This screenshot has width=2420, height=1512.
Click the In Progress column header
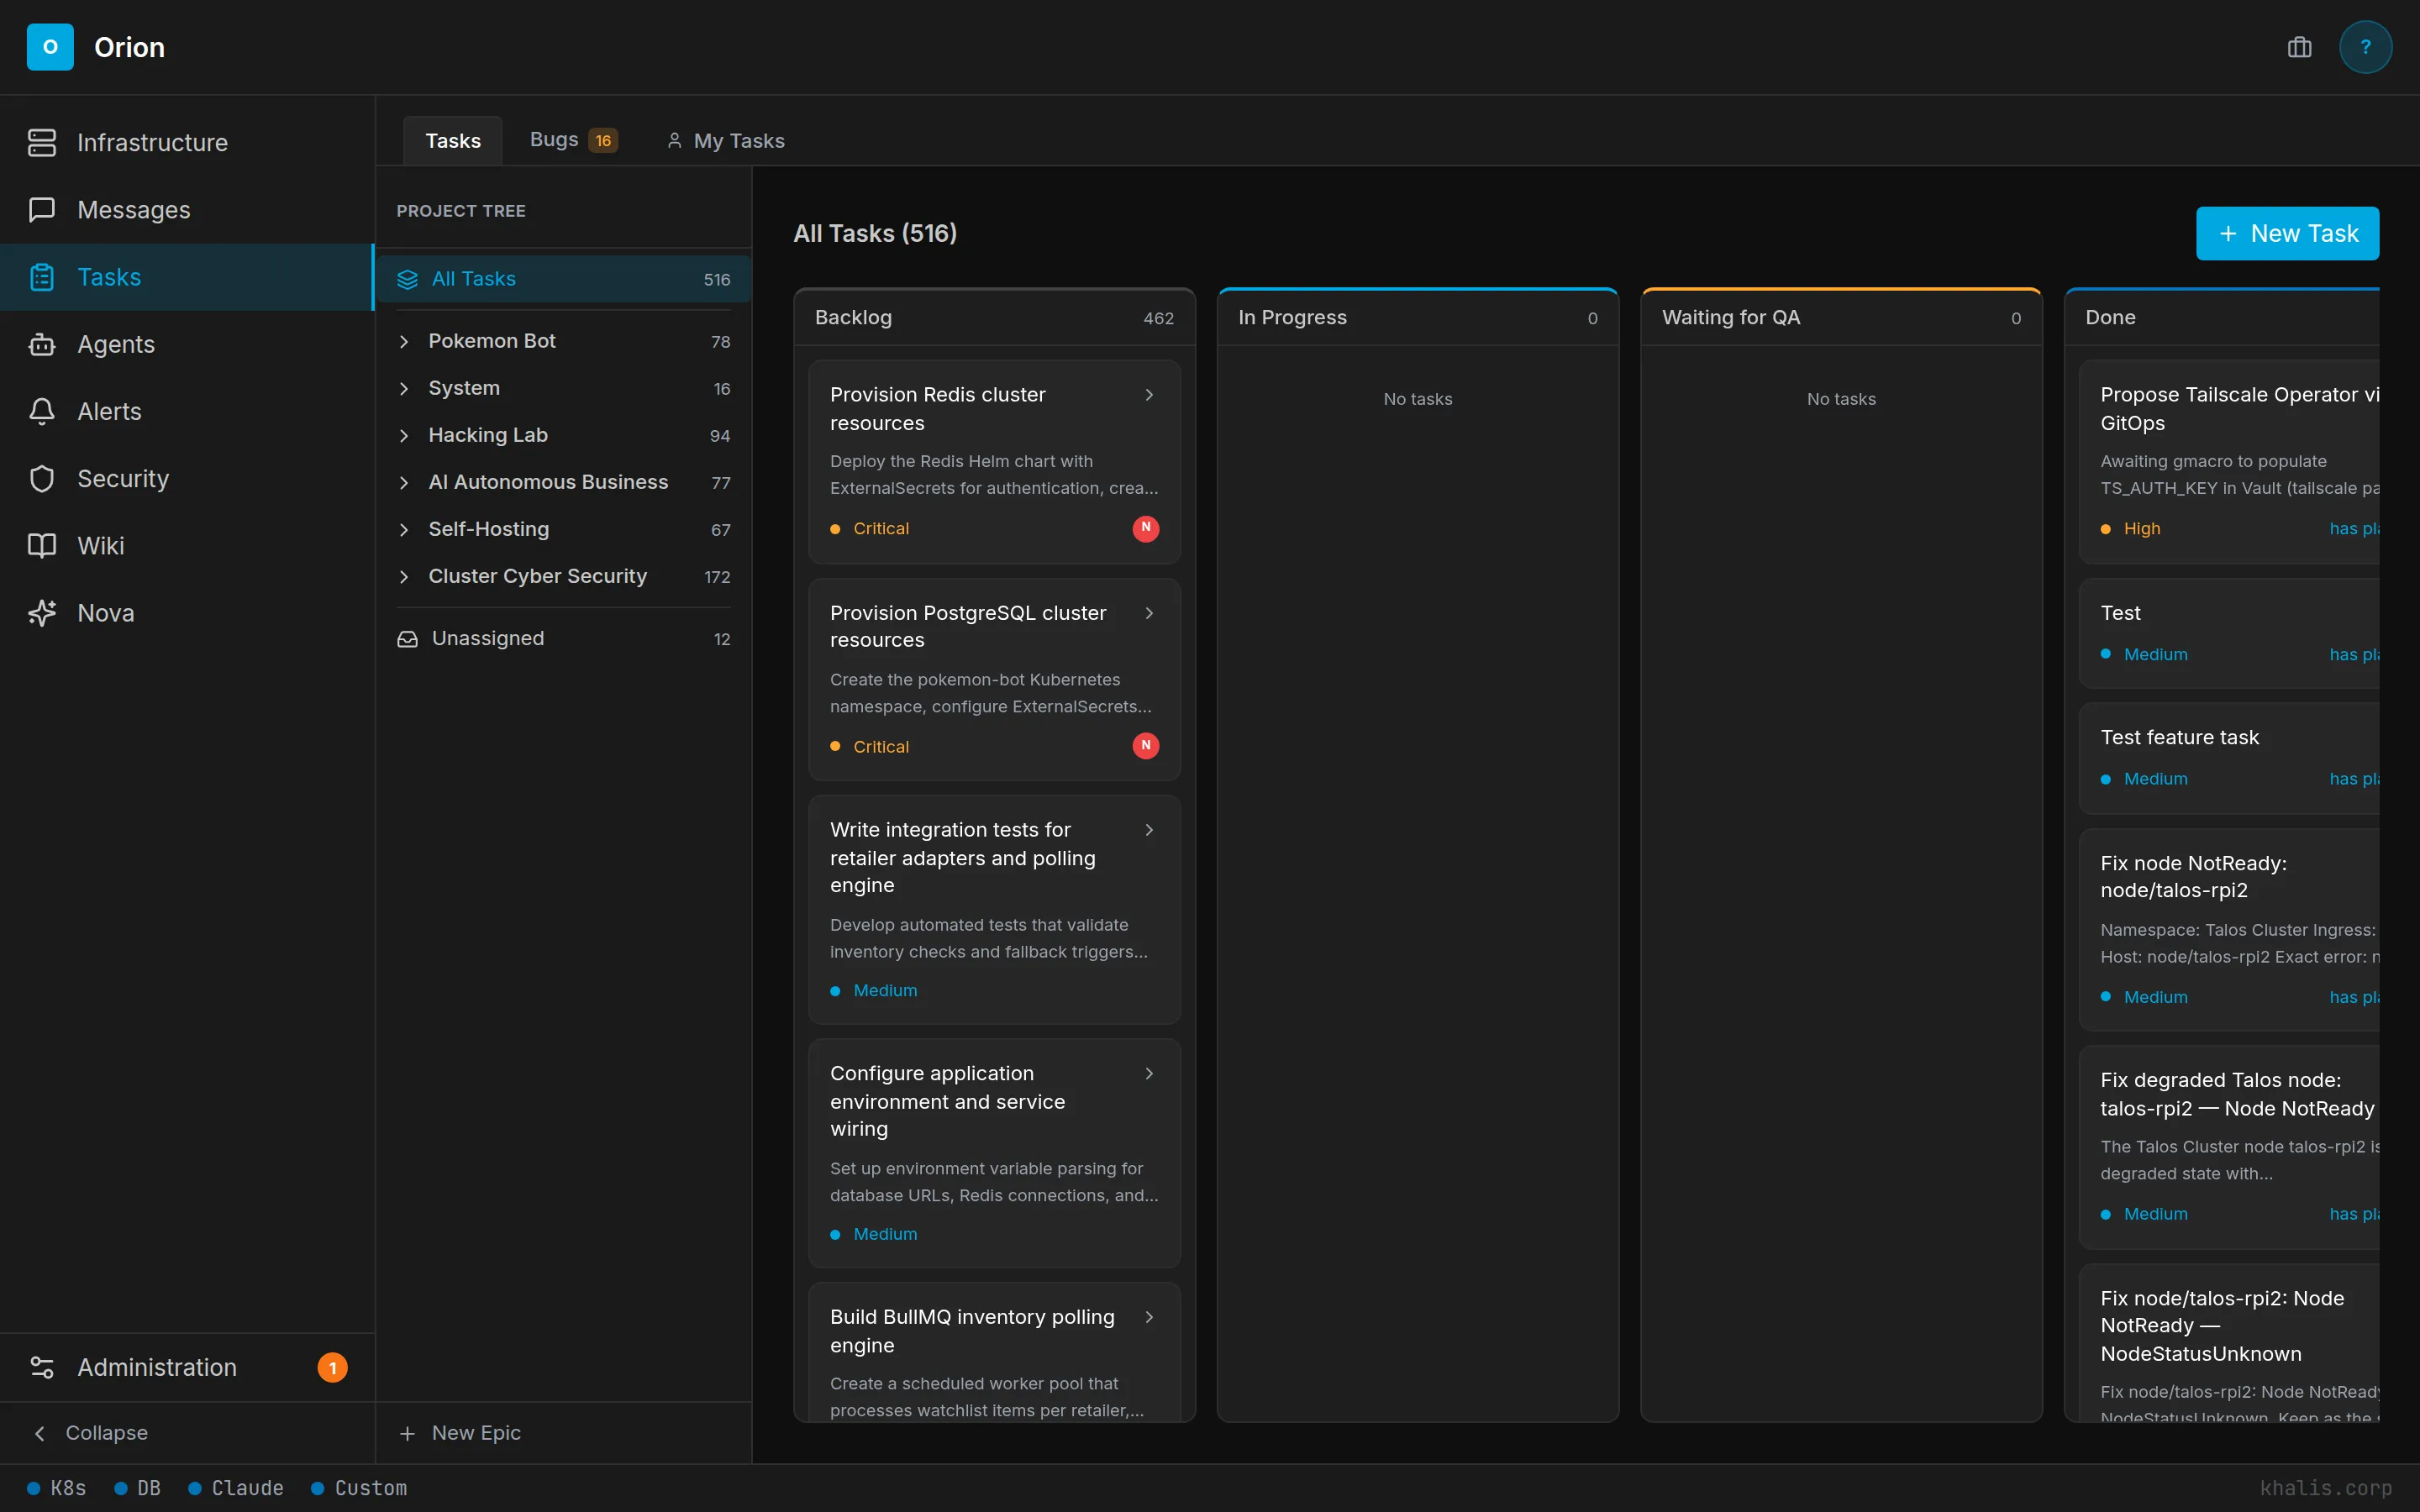pos(1417,318)
